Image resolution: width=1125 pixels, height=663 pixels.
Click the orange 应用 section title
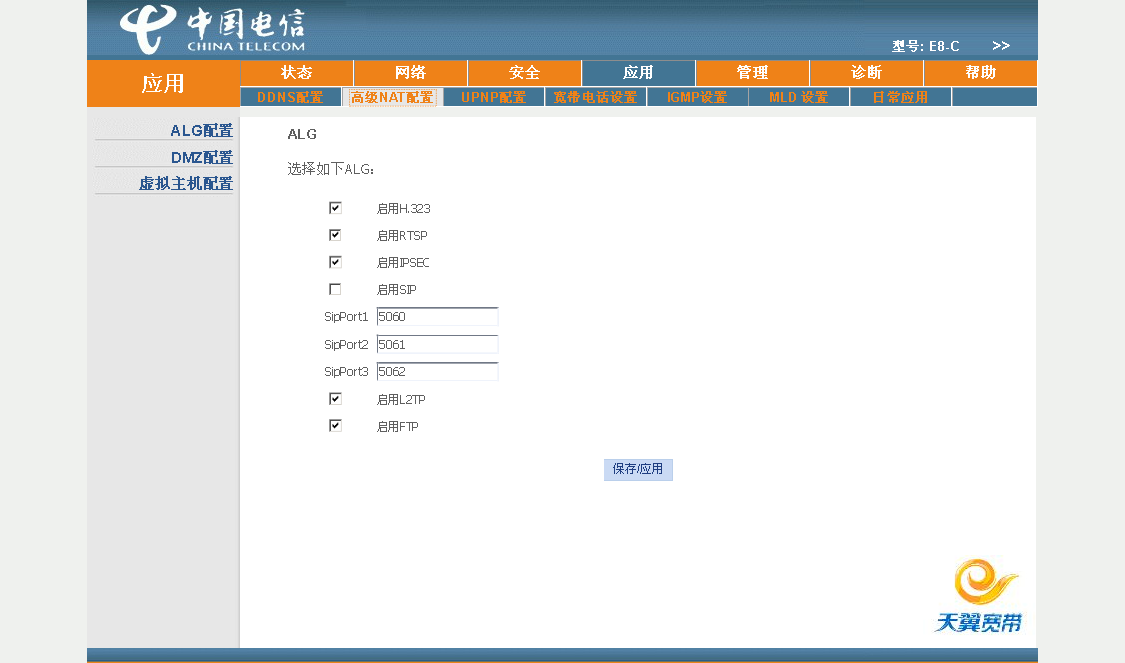pos(163,83)
